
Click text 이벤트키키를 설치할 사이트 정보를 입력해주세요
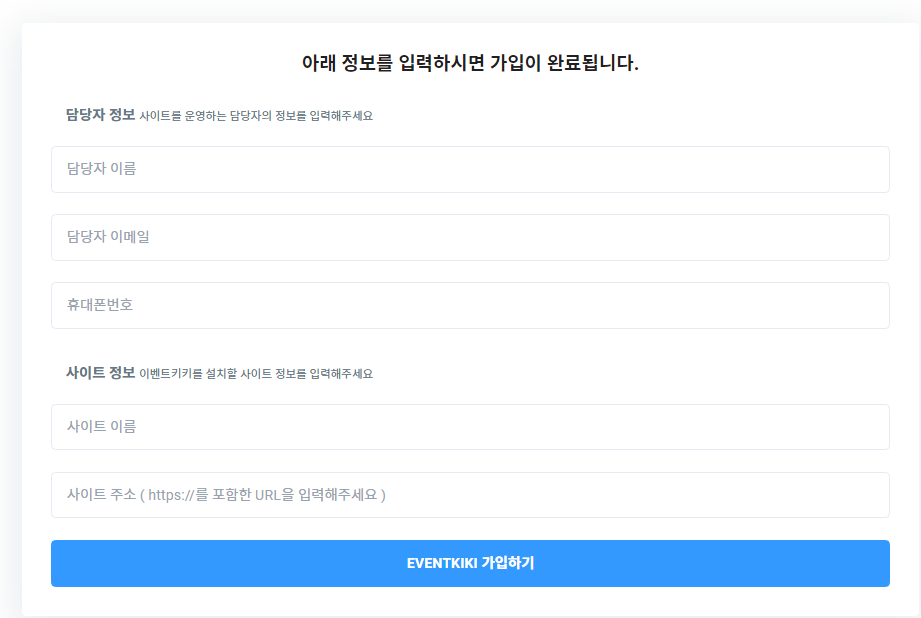pos(256,374)
